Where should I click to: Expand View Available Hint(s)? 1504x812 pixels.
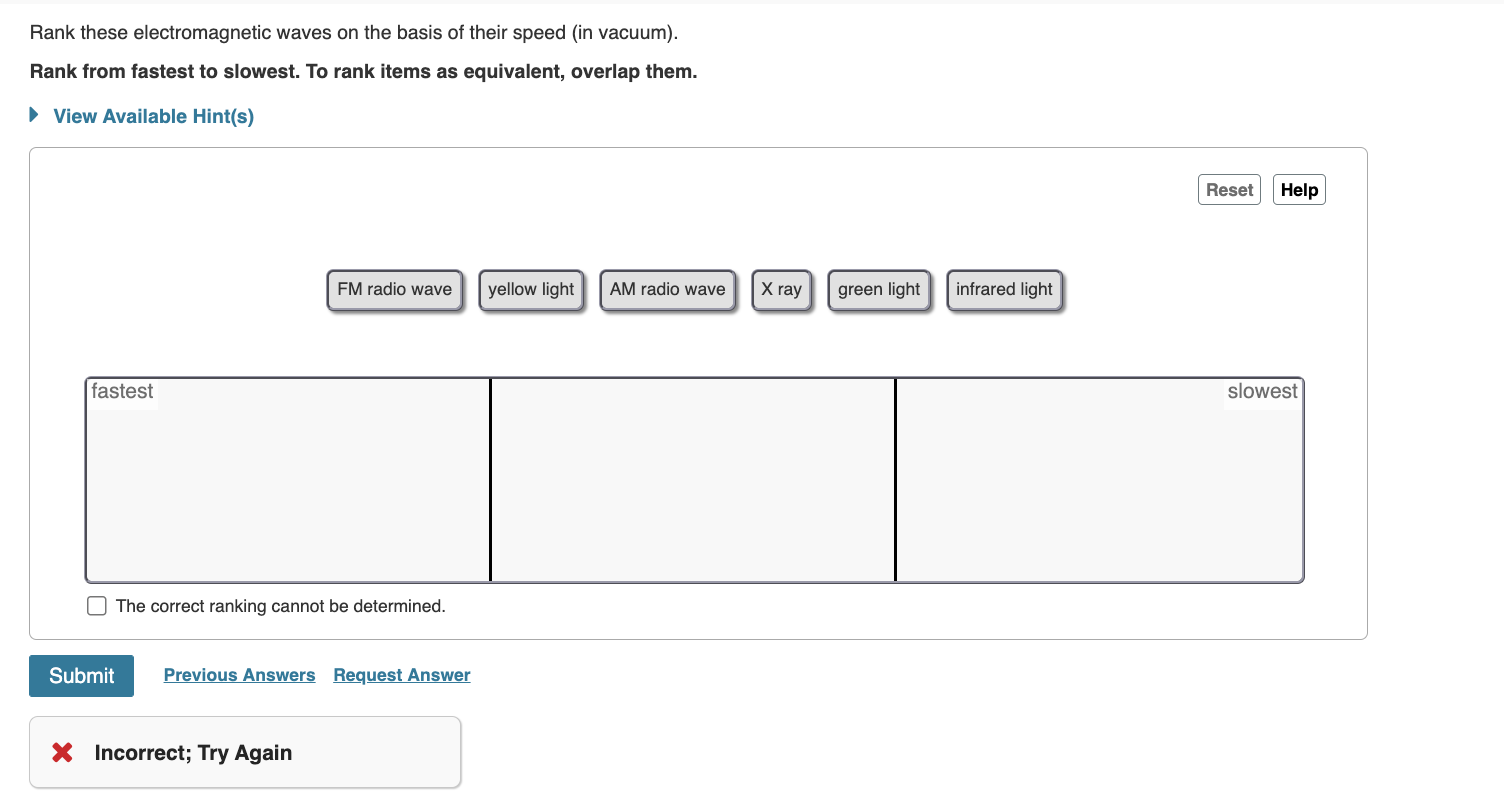pos(153,116)
